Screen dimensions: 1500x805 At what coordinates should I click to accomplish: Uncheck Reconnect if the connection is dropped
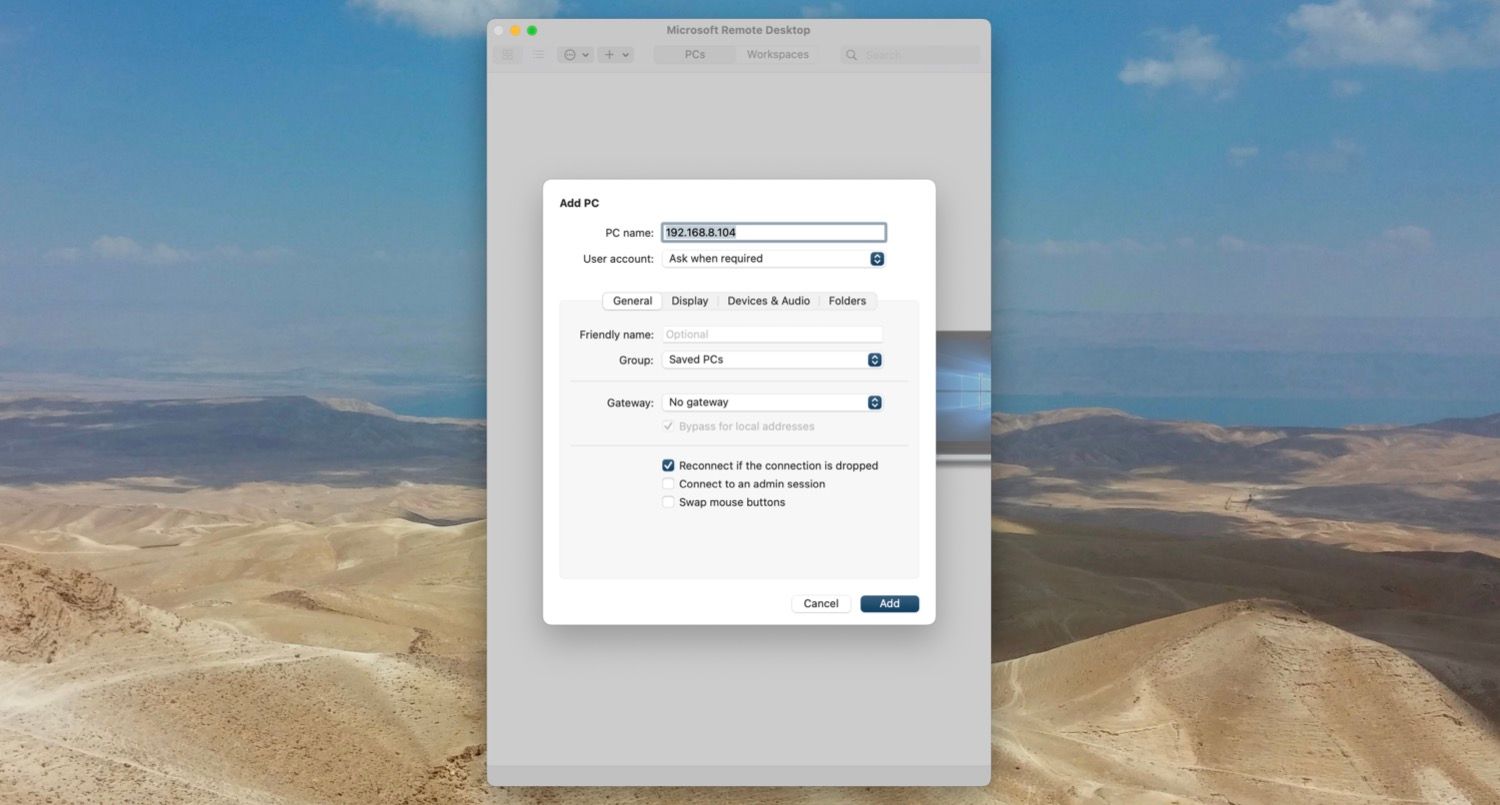(668, 466)
